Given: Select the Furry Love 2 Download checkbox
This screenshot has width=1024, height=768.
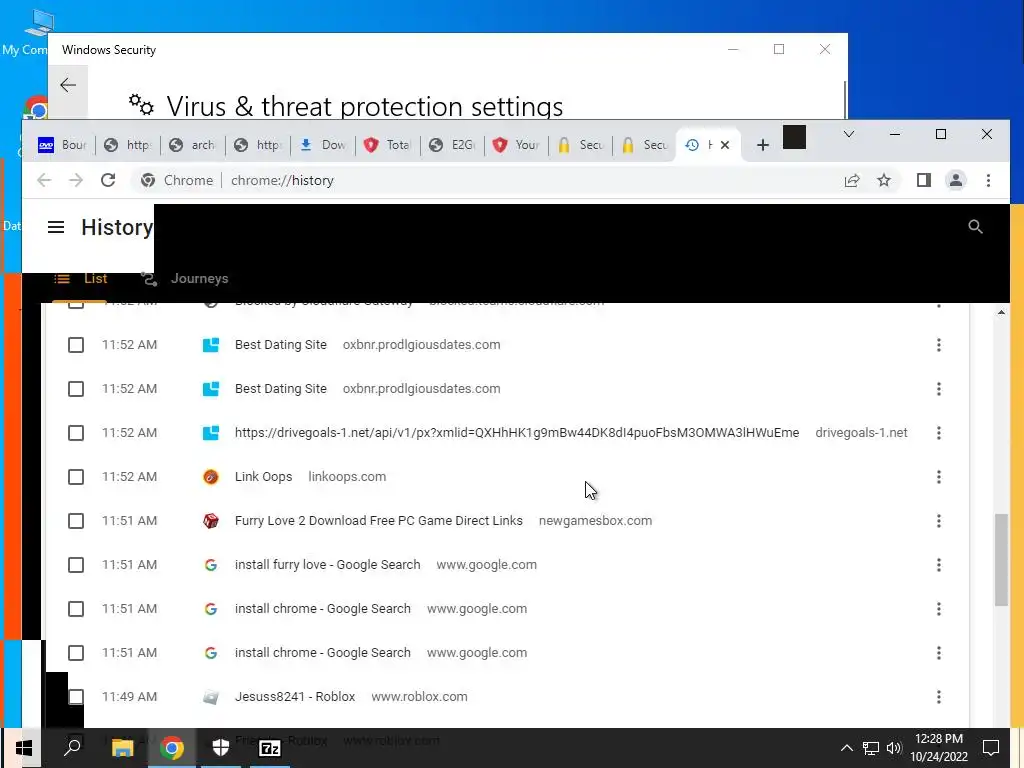Looking at the screenshot, I should 76,520.
